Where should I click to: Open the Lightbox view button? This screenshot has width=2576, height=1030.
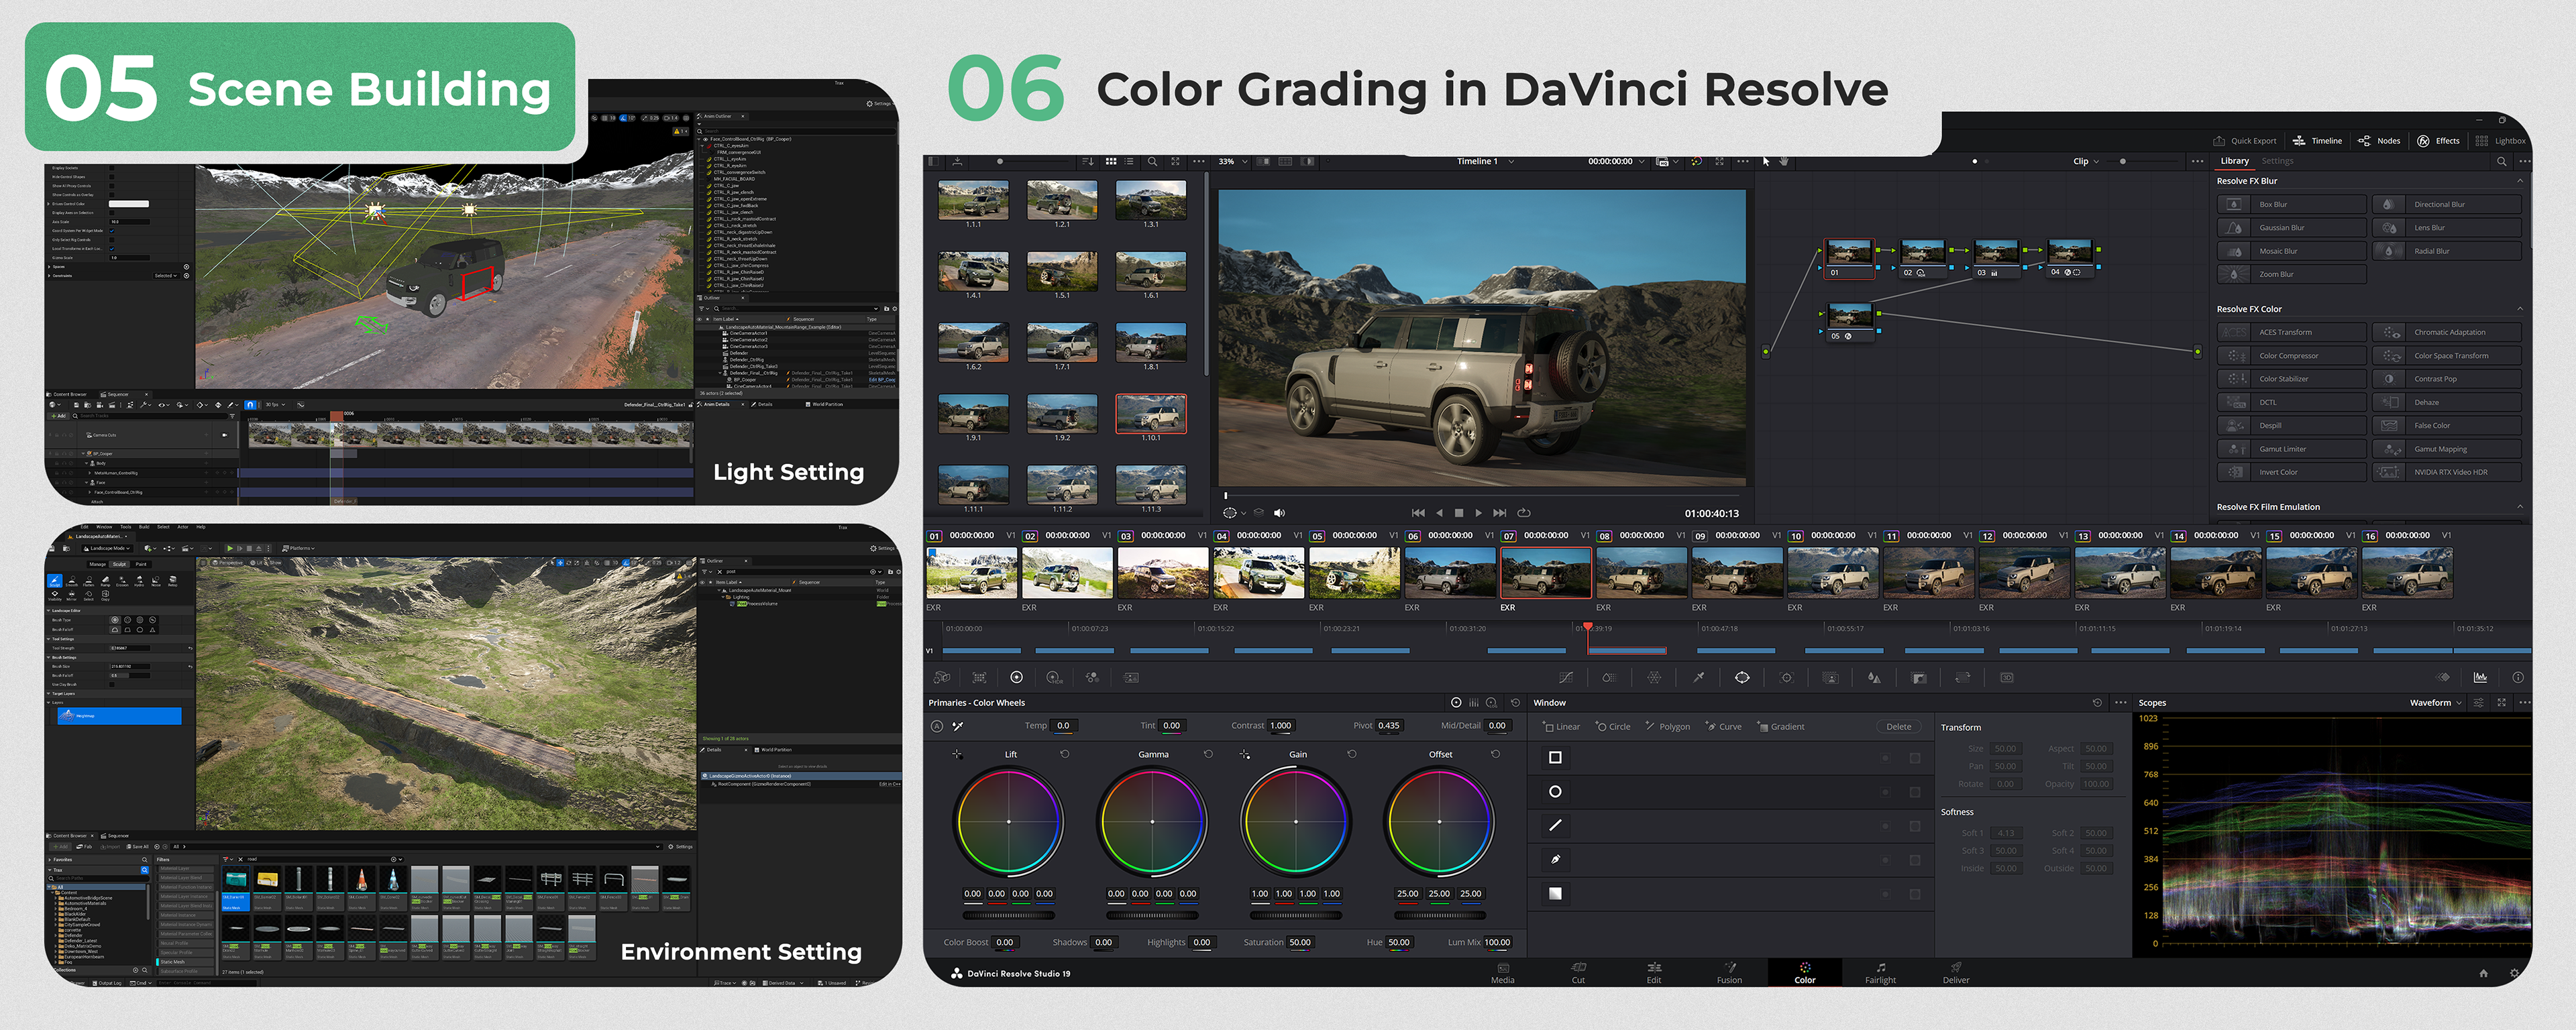point(2500,141)
